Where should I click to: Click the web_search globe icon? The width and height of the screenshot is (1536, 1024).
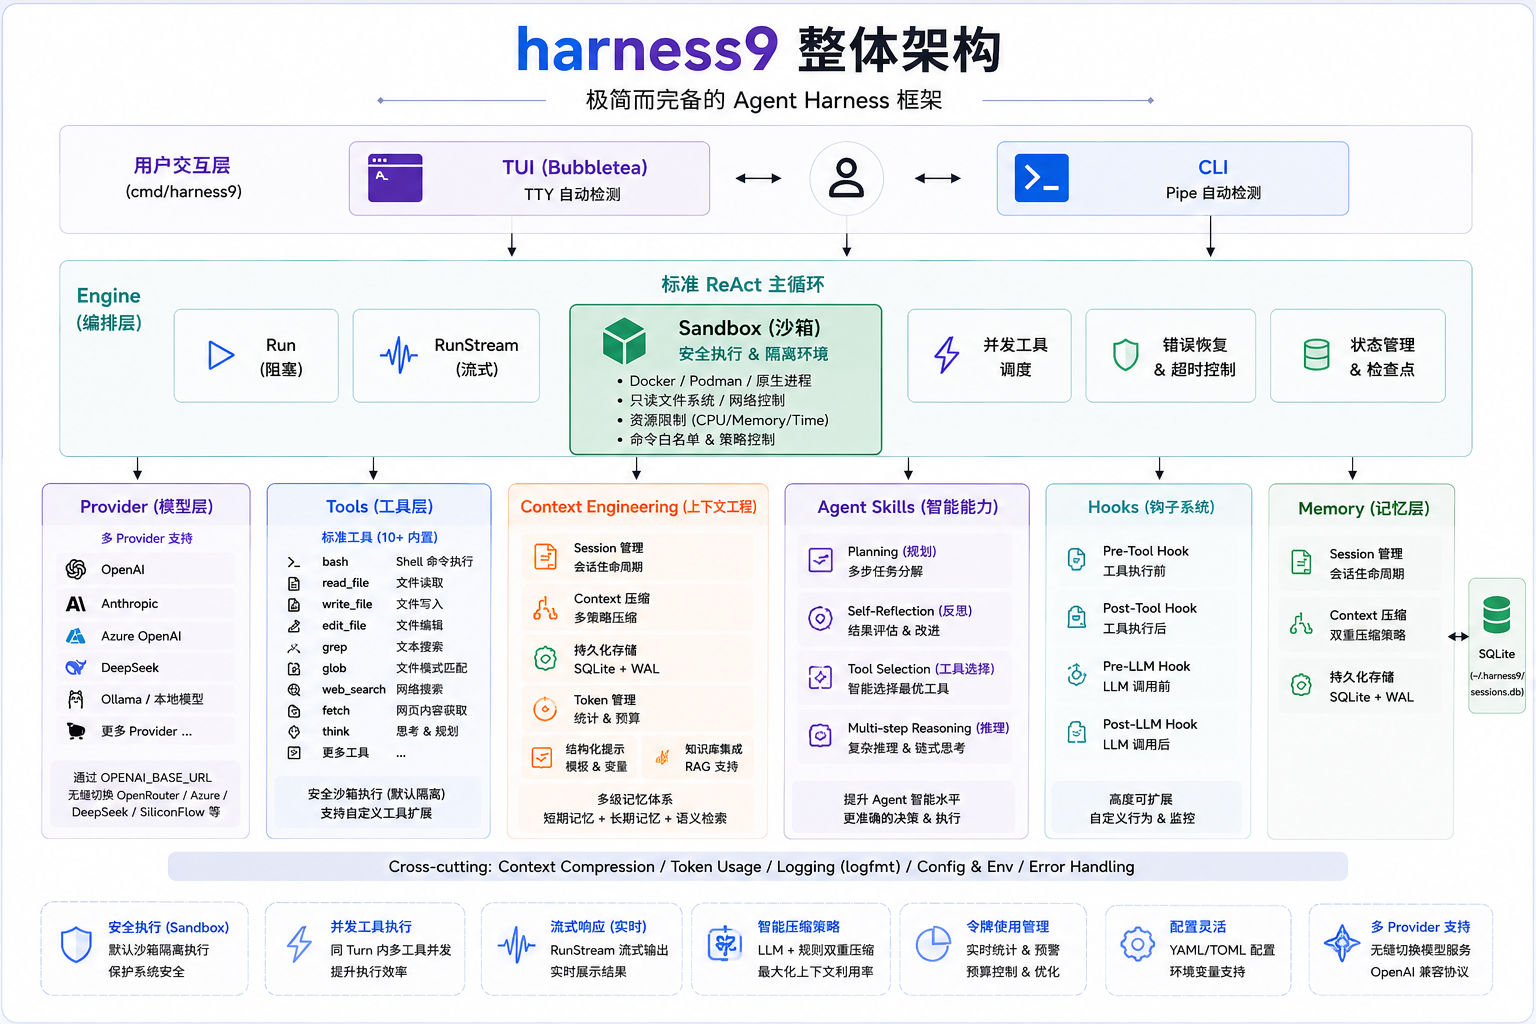(294, 690)
